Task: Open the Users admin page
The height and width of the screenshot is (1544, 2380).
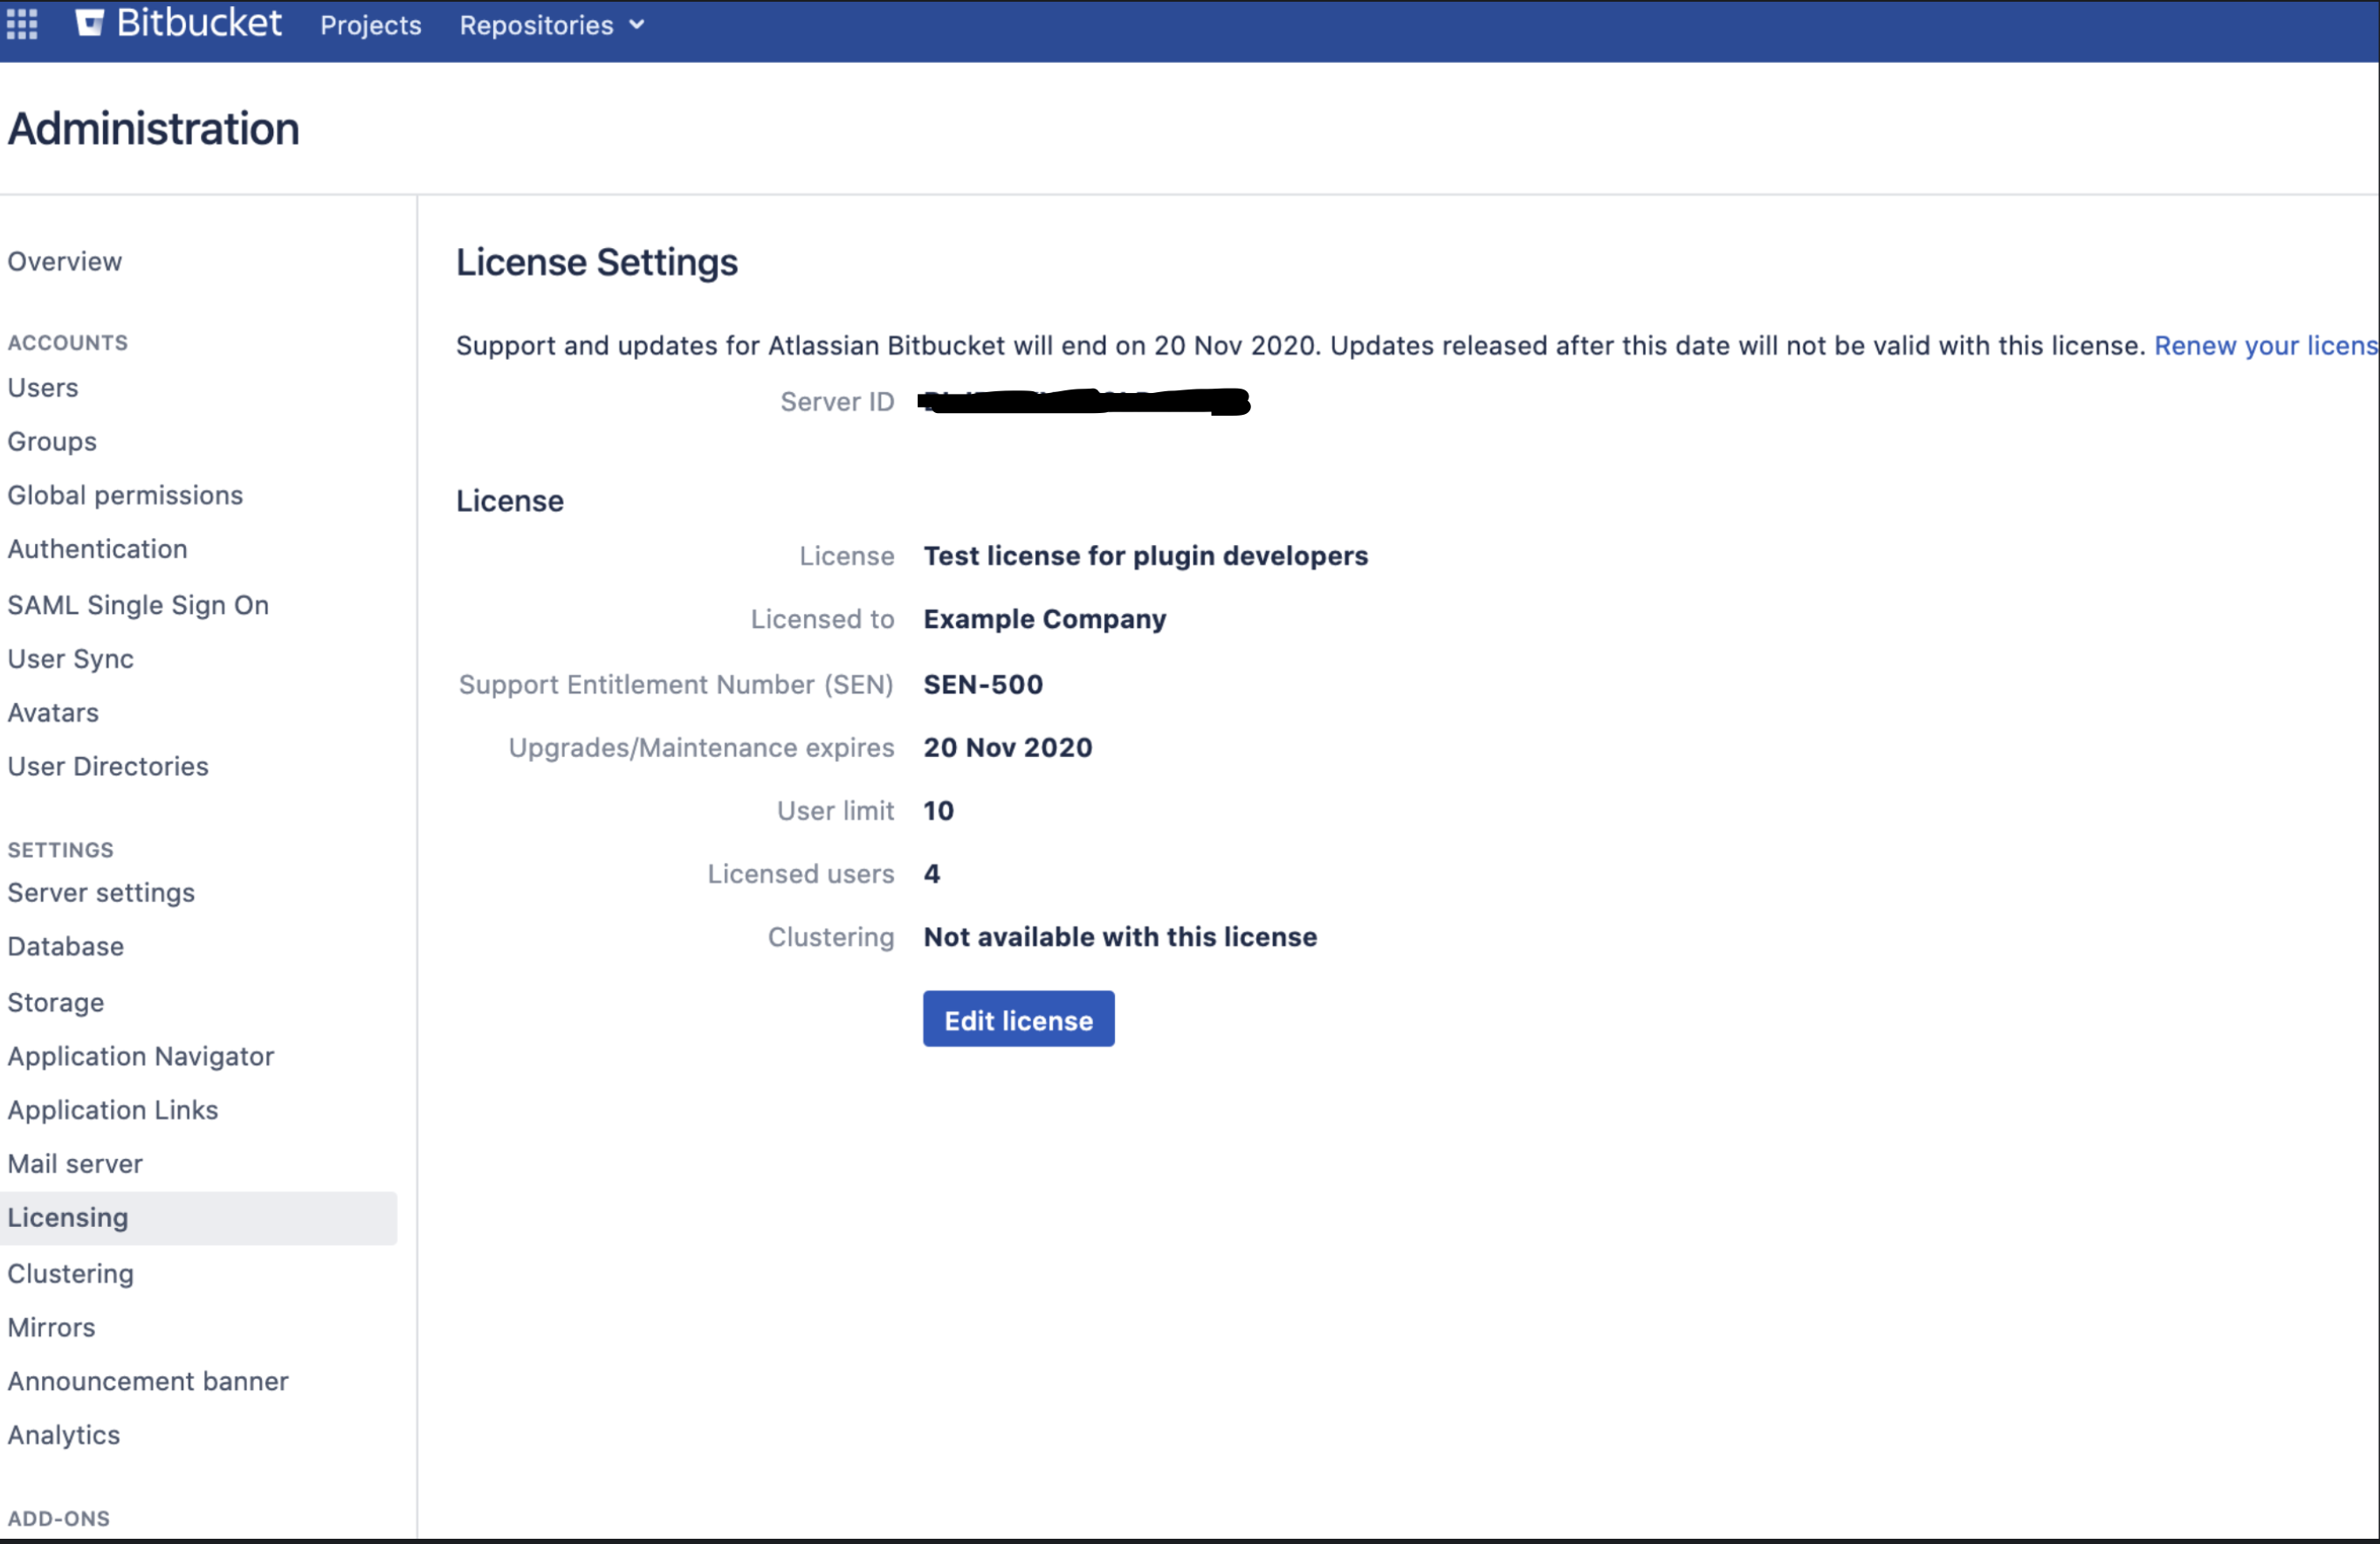Action: [43, 387]
